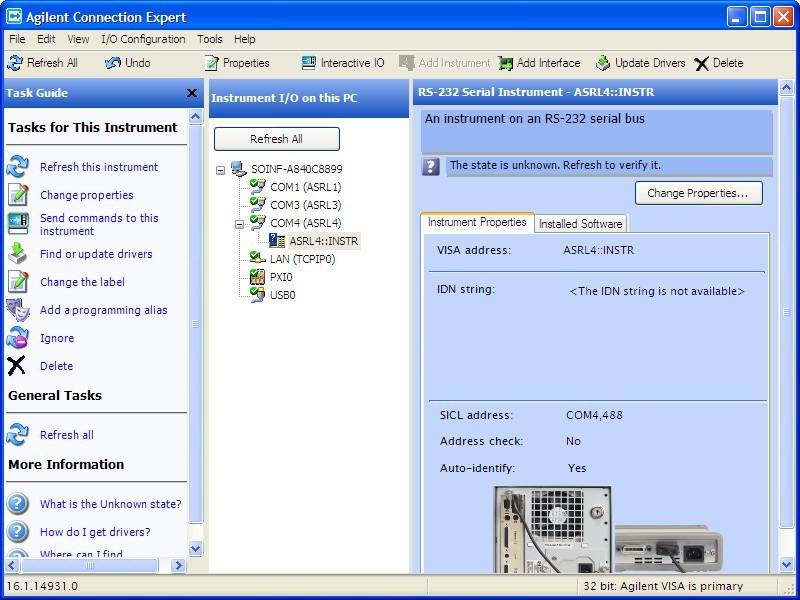
Task: Click 32 bit: Agilent VISA is primary status
Action: tap(663, 586)
